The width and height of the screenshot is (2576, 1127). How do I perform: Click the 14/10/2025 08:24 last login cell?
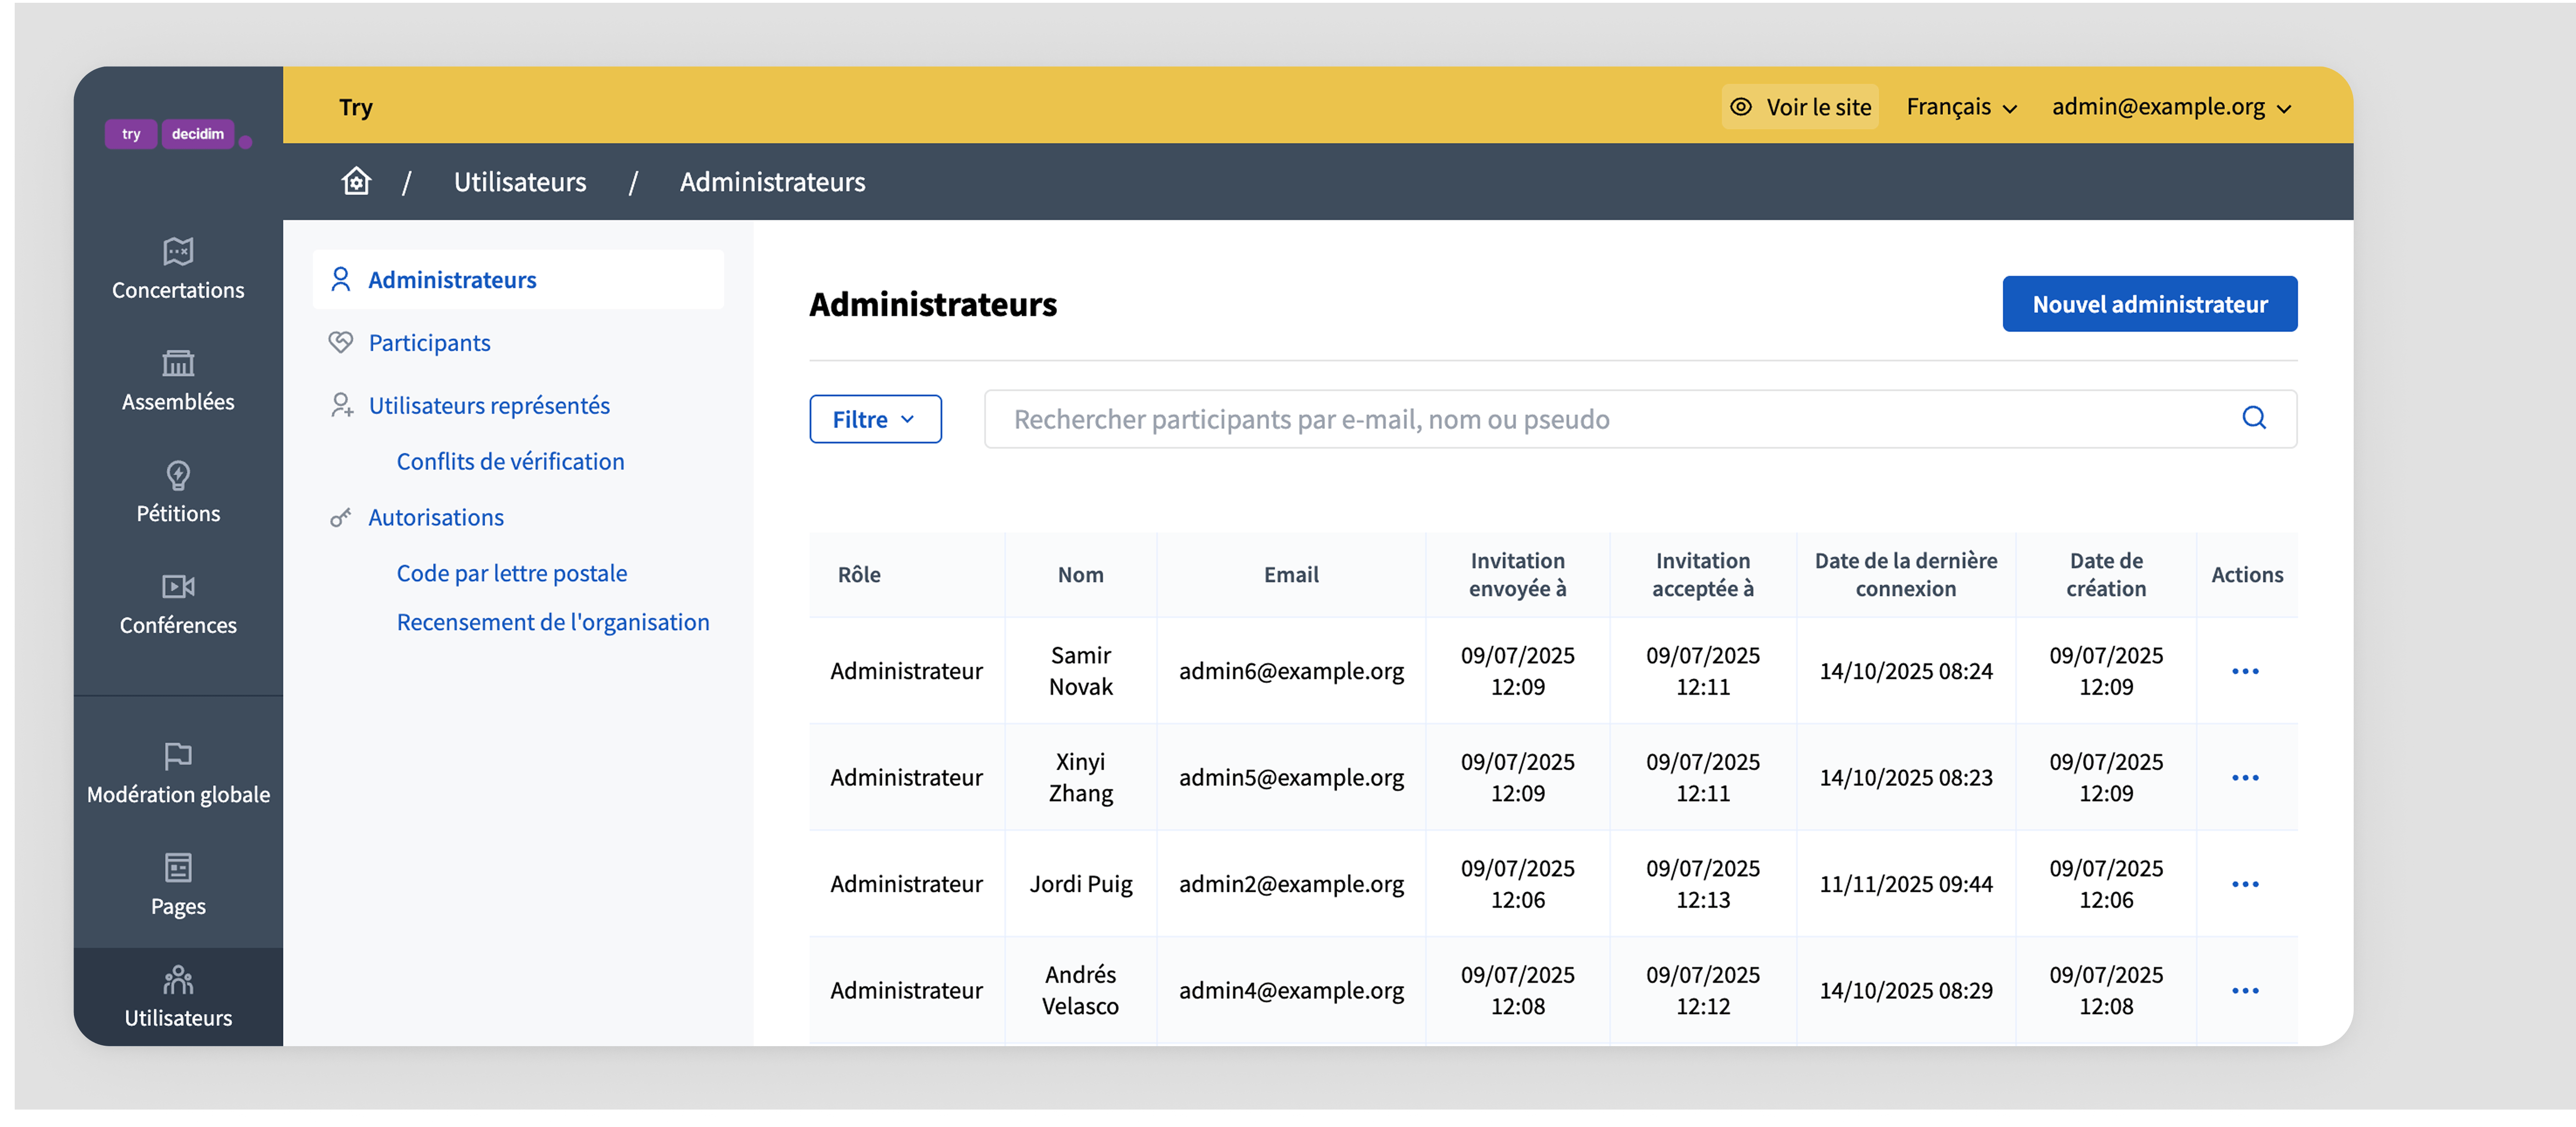[1905, 671]
